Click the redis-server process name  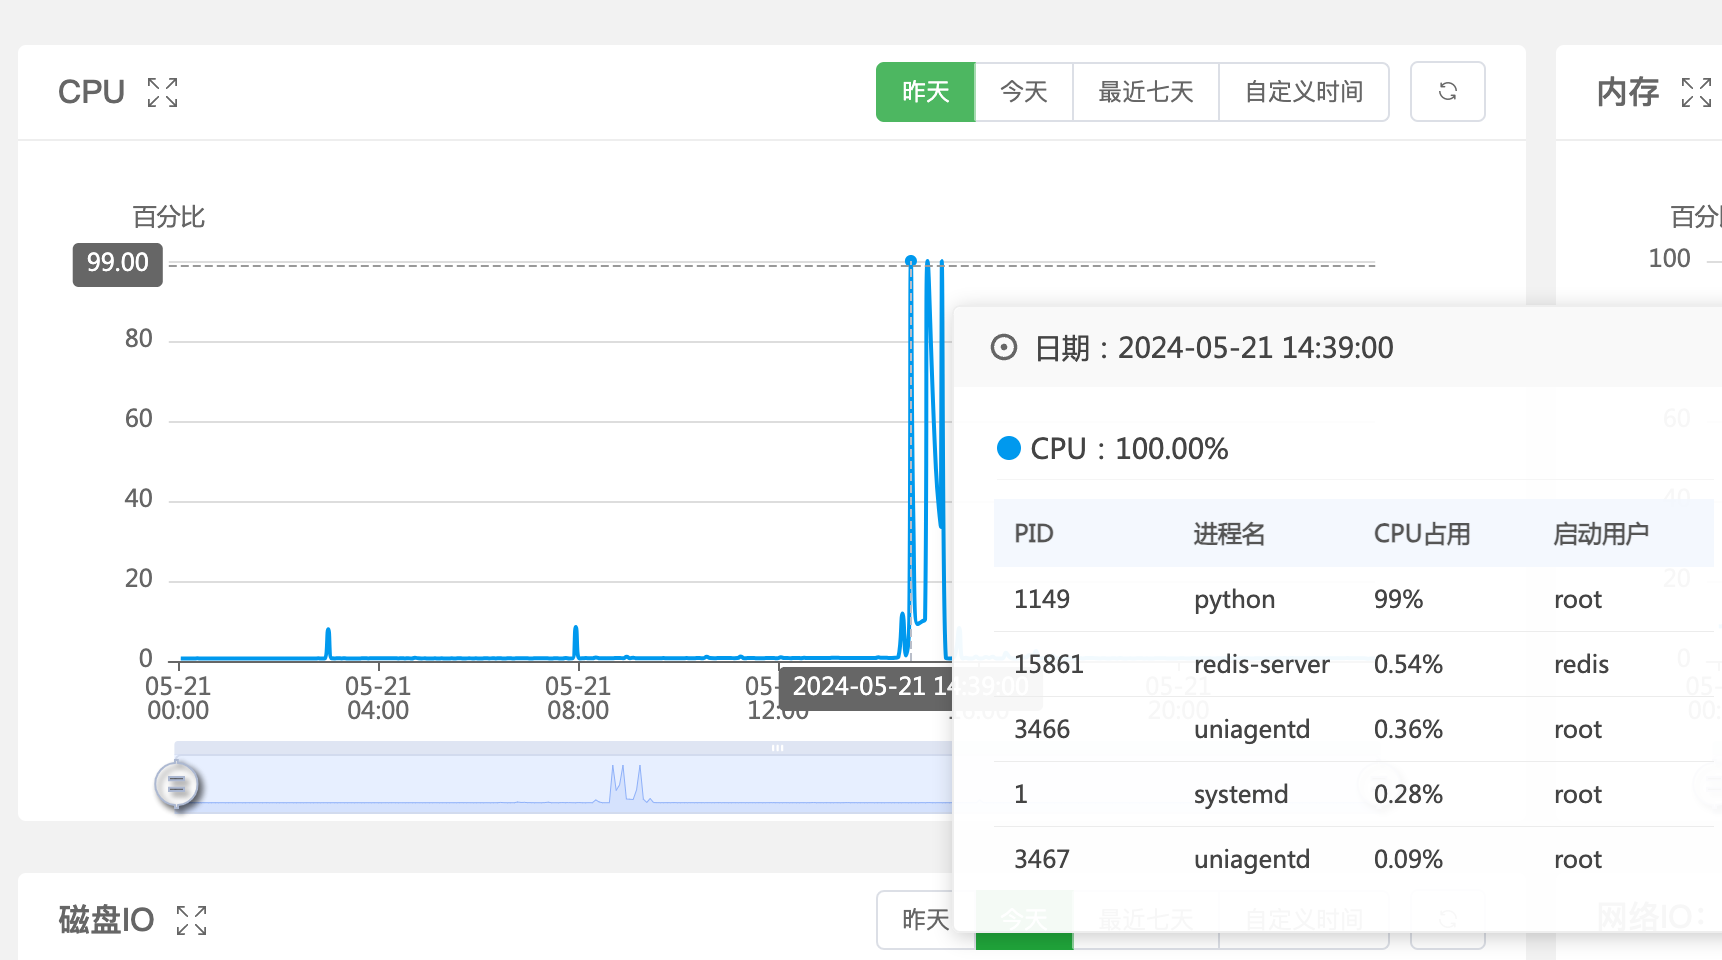pos(1262,664)
